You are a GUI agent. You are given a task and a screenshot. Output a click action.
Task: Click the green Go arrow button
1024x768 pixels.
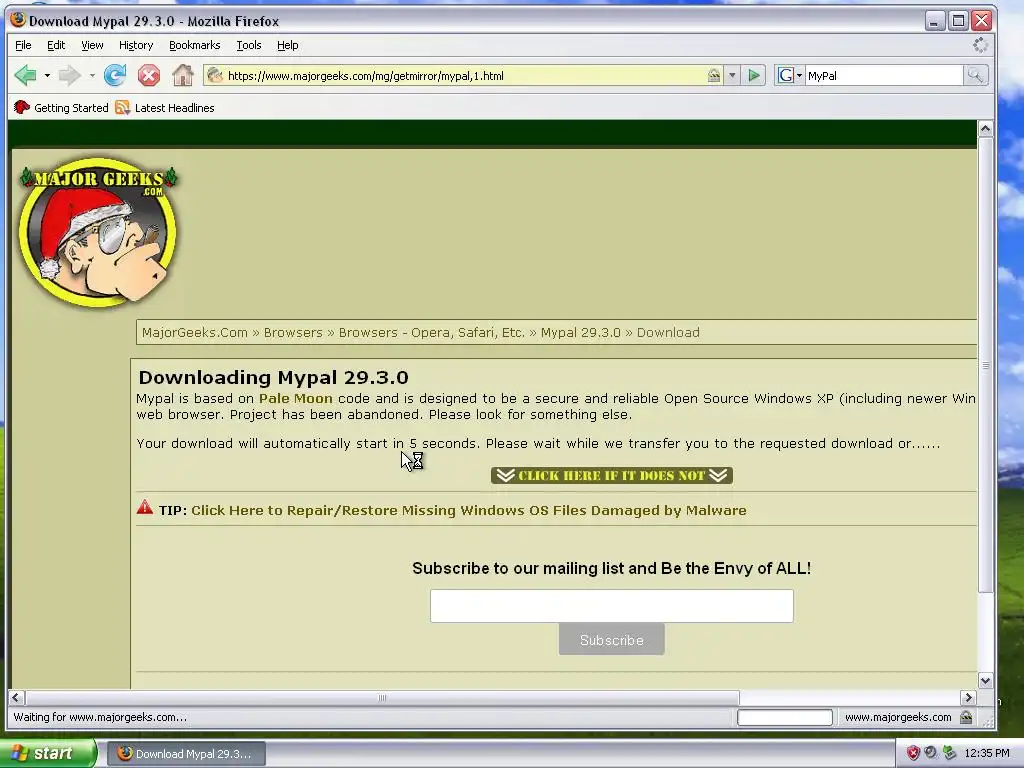coord(754,76)
